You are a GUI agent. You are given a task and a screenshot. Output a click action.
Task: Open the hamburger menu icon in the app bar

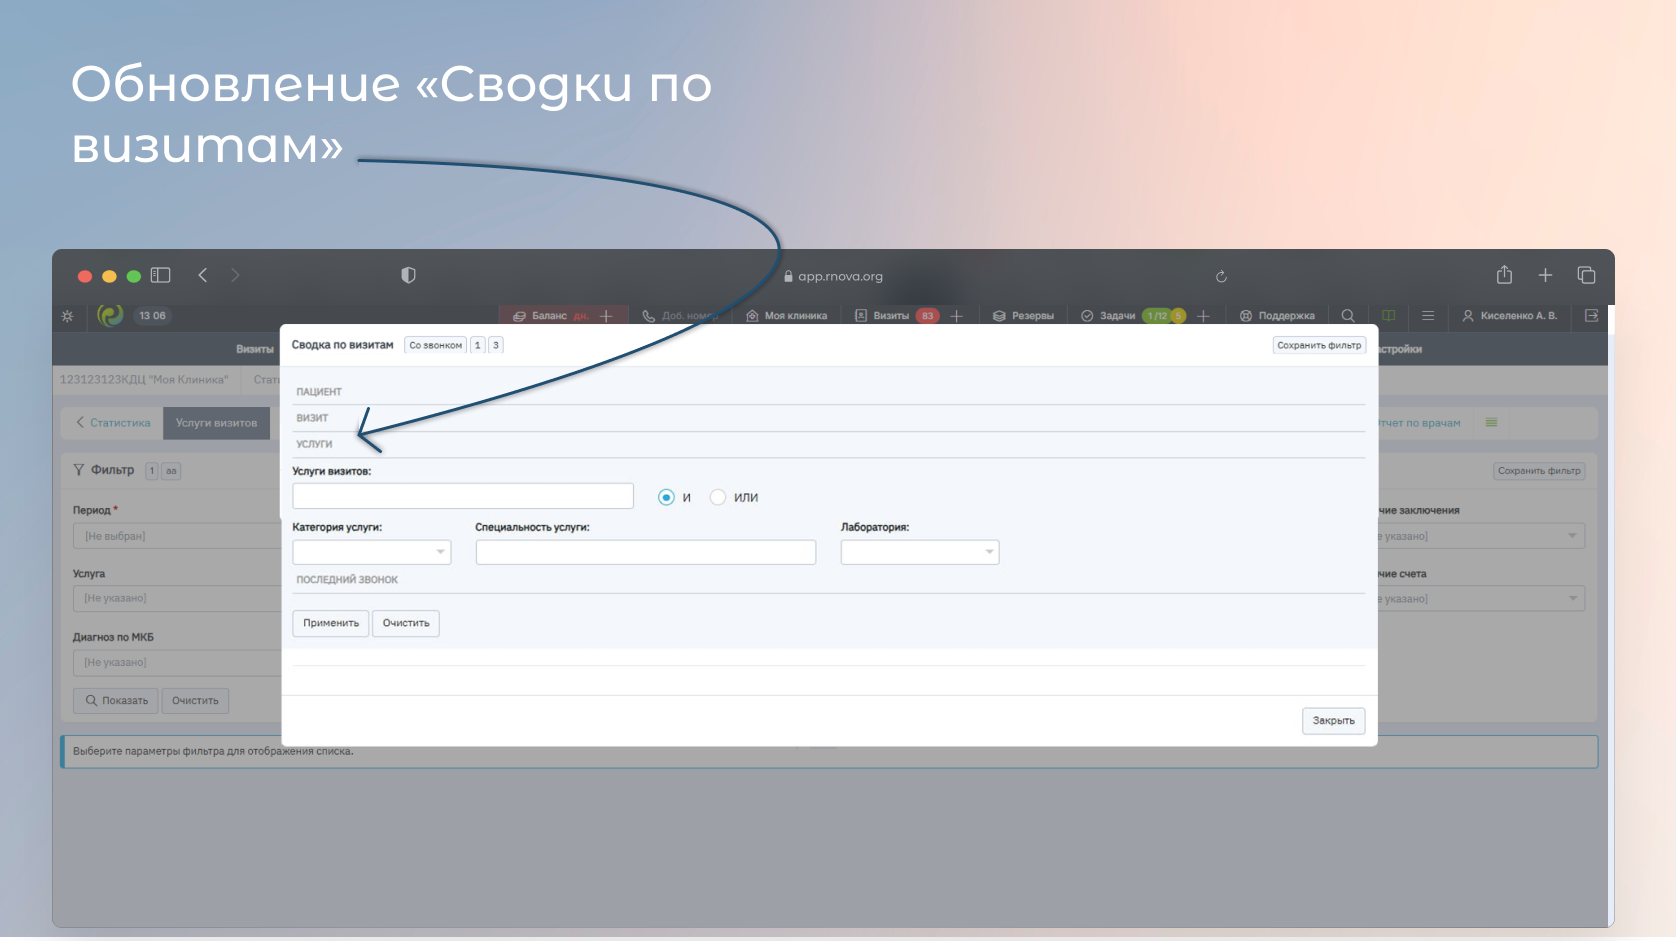pos(1428,316)
